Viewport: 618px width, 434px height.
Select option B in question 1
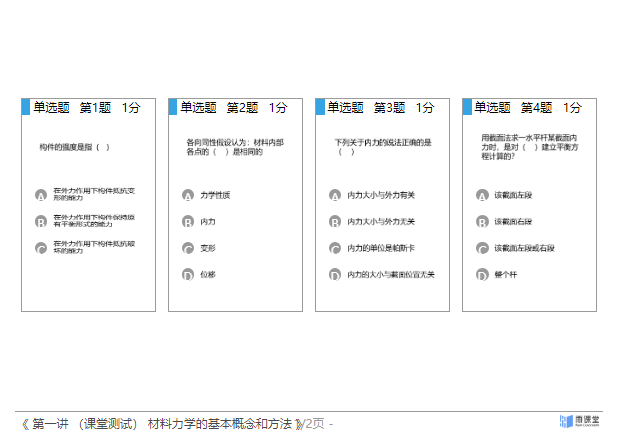41,222
